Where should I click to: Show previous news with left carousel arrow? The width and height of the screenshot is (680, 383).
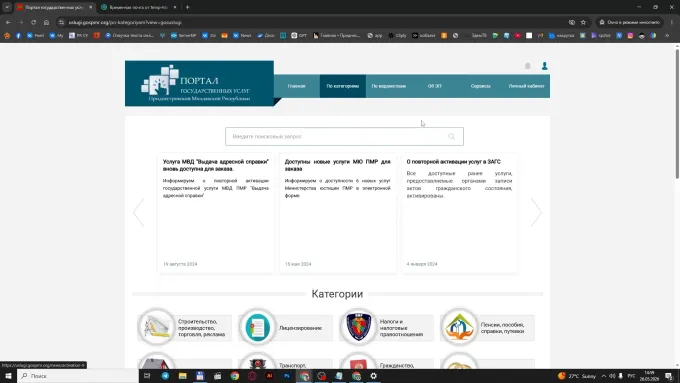[138, 213]
